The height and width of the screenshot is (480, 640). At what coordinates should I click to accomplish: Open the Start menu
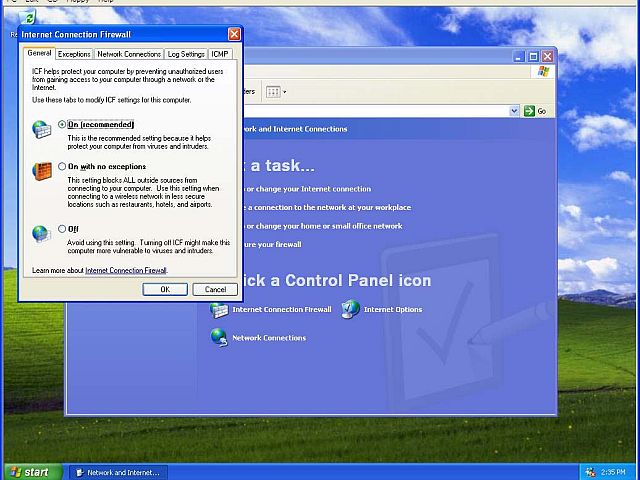click(33, 472)
